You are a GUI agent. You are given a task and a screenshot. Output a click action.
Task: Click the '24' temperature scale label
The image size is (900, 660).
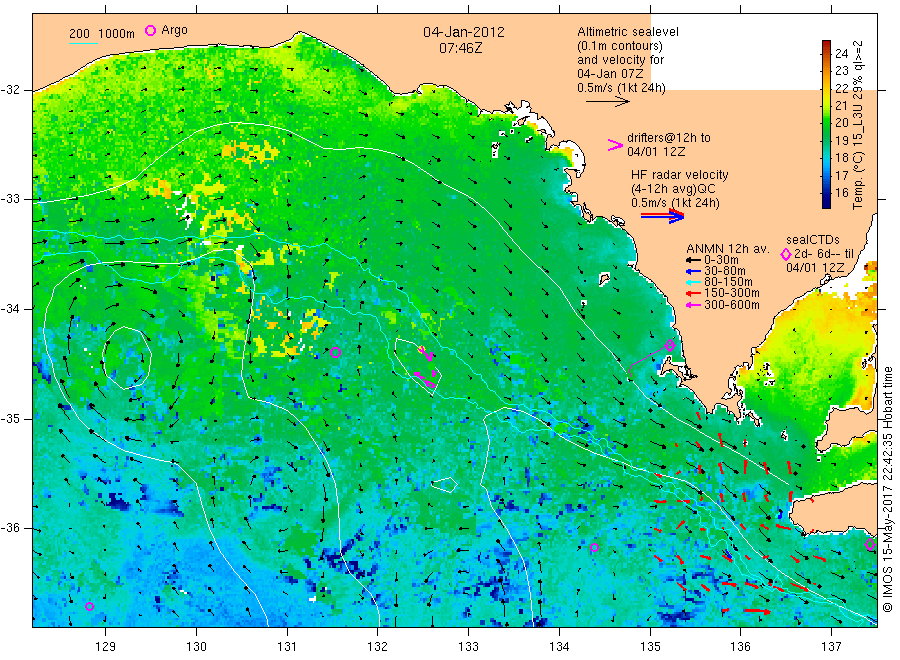(x=841, y=53)
